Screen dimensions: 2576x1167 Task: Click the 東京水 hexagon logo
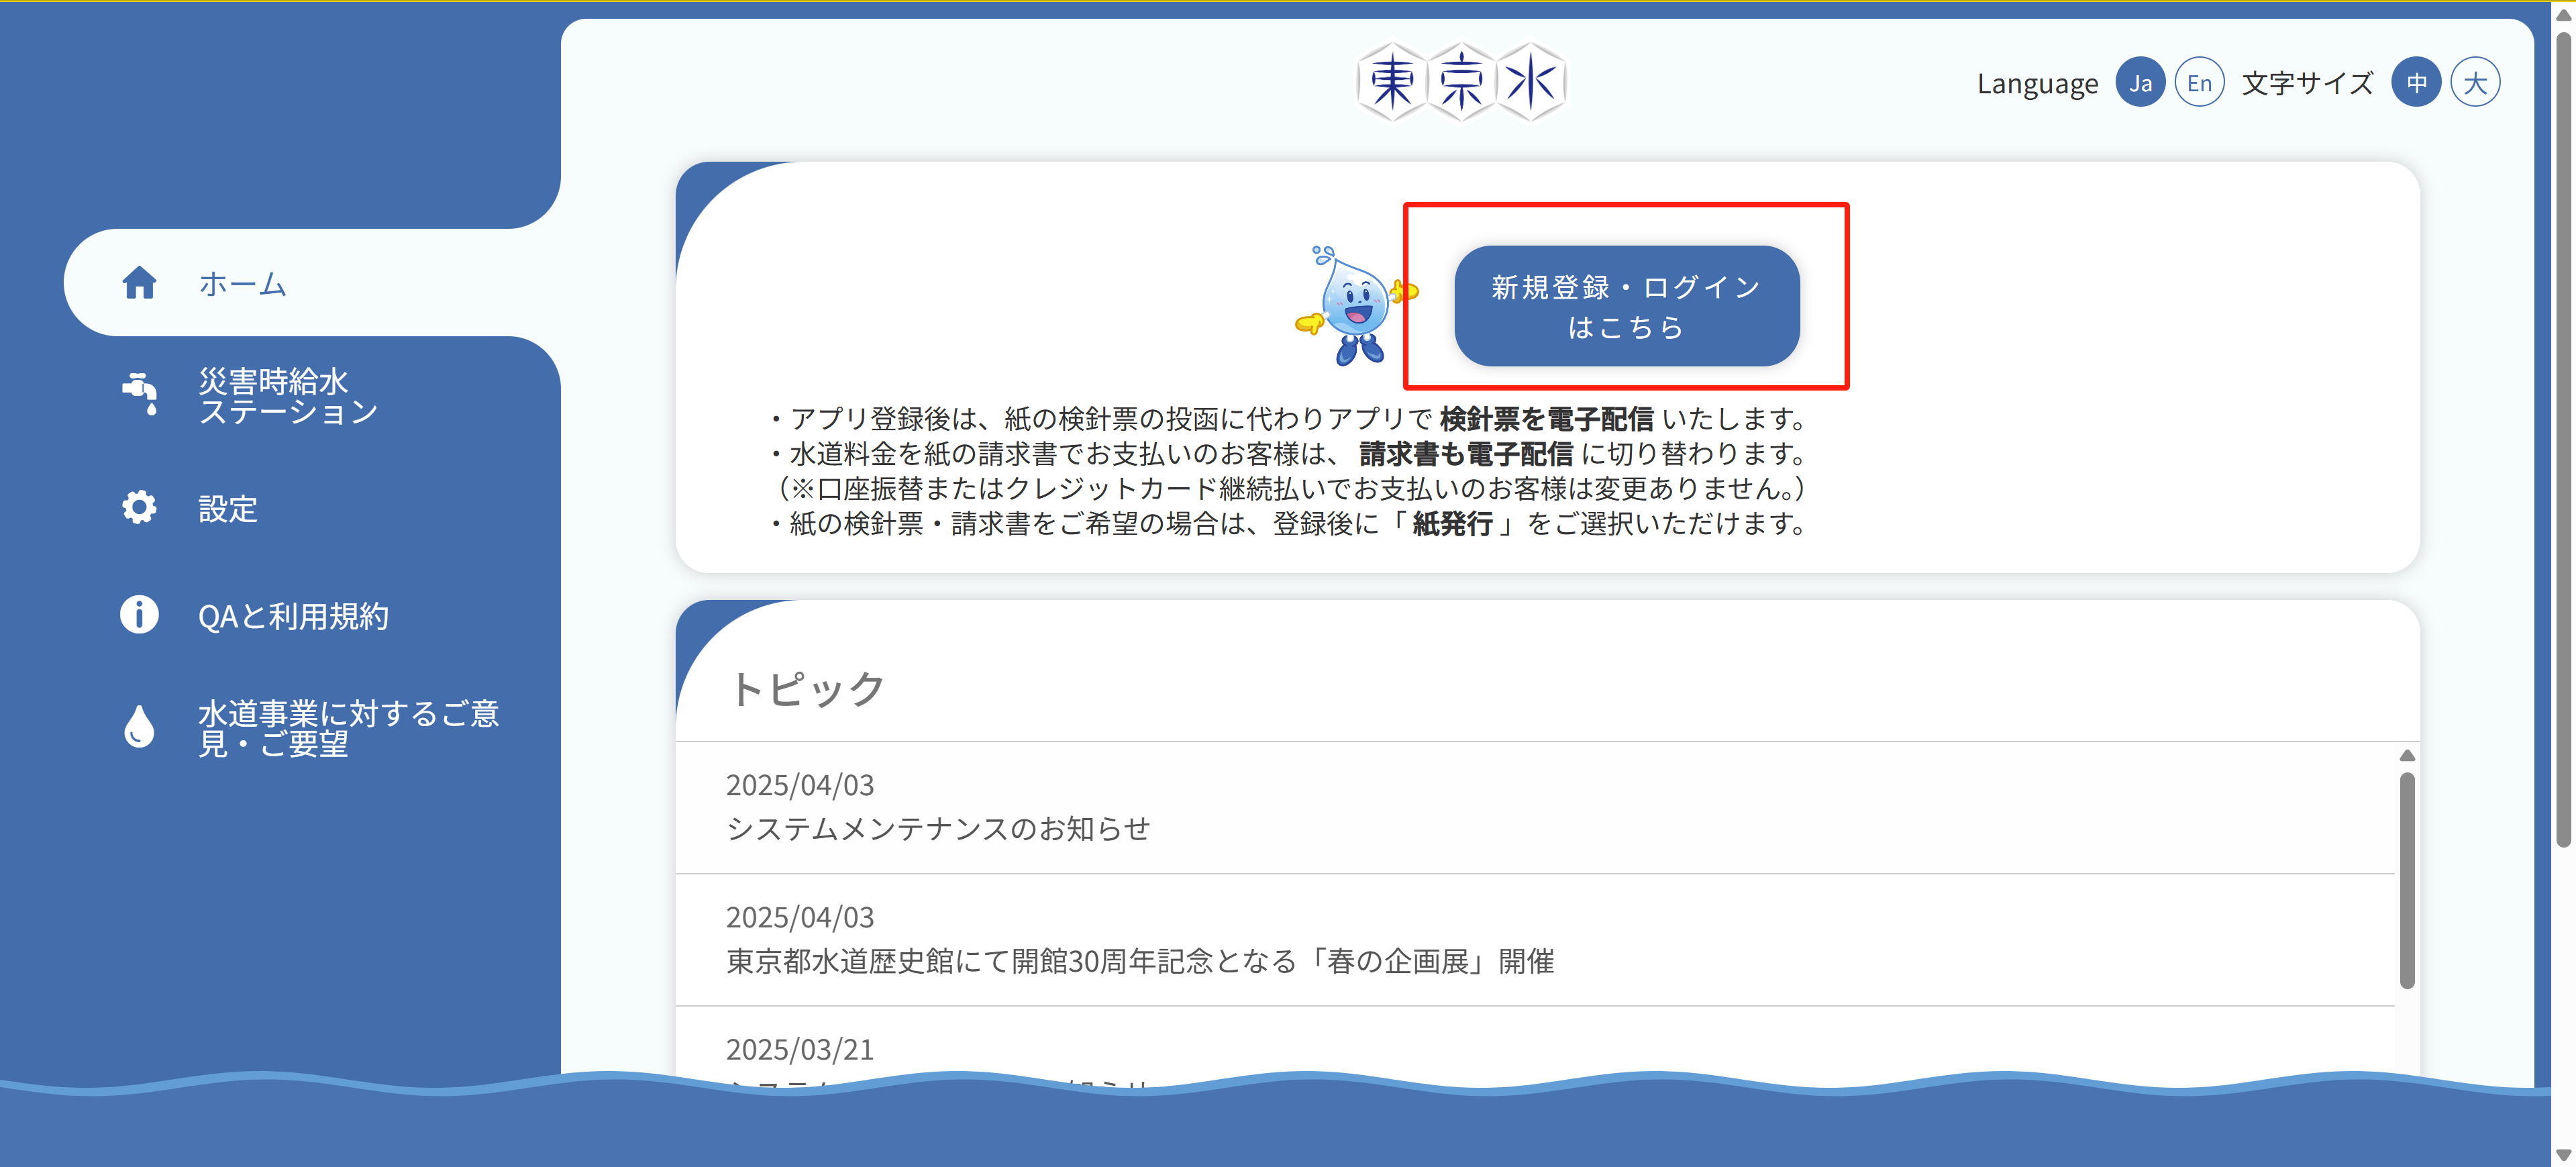1461,82
